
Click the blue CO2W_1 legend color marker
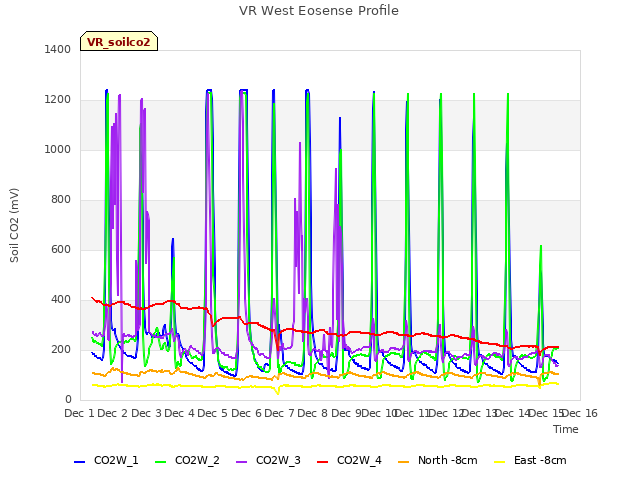coord(79,462)
